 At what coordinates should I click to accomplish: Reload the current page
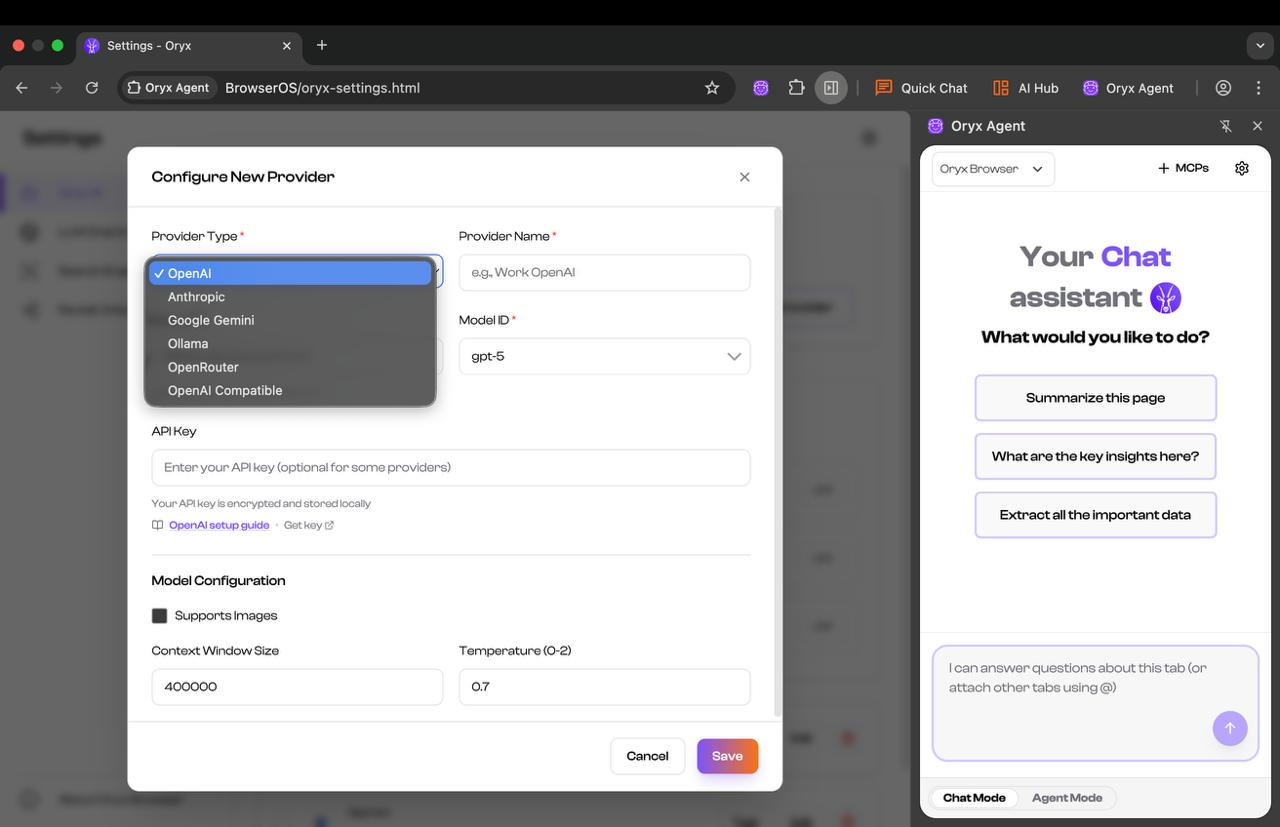click(92, 88)
